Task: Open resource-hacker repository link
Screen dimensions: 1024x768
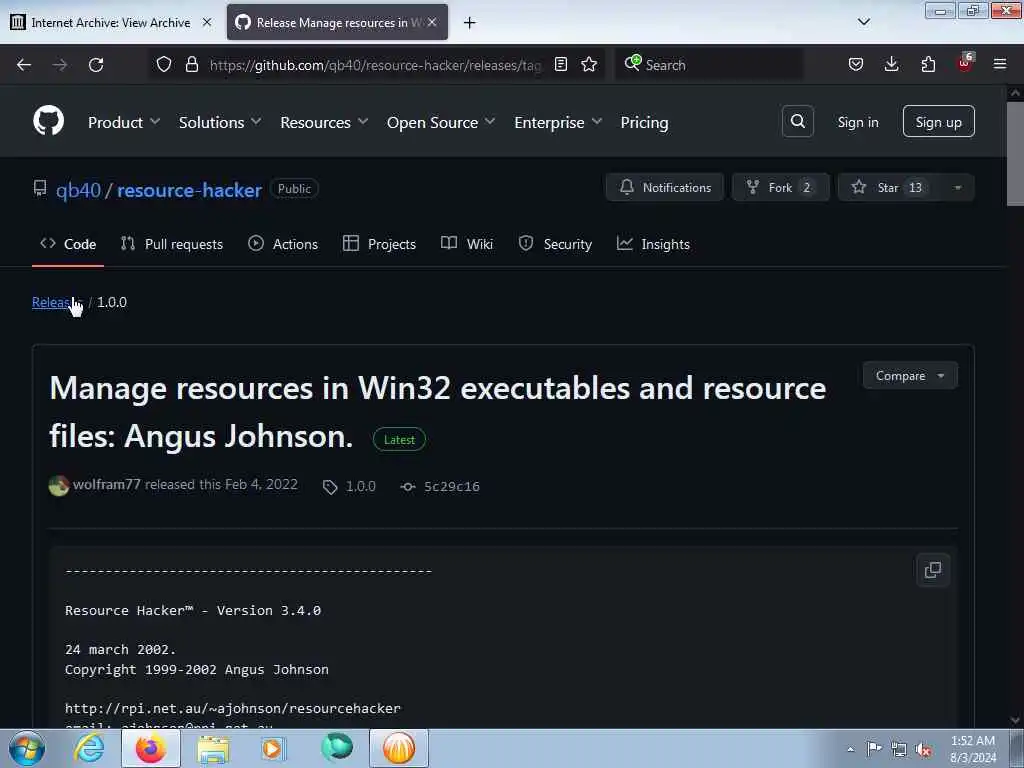Action: coord(189,190)
